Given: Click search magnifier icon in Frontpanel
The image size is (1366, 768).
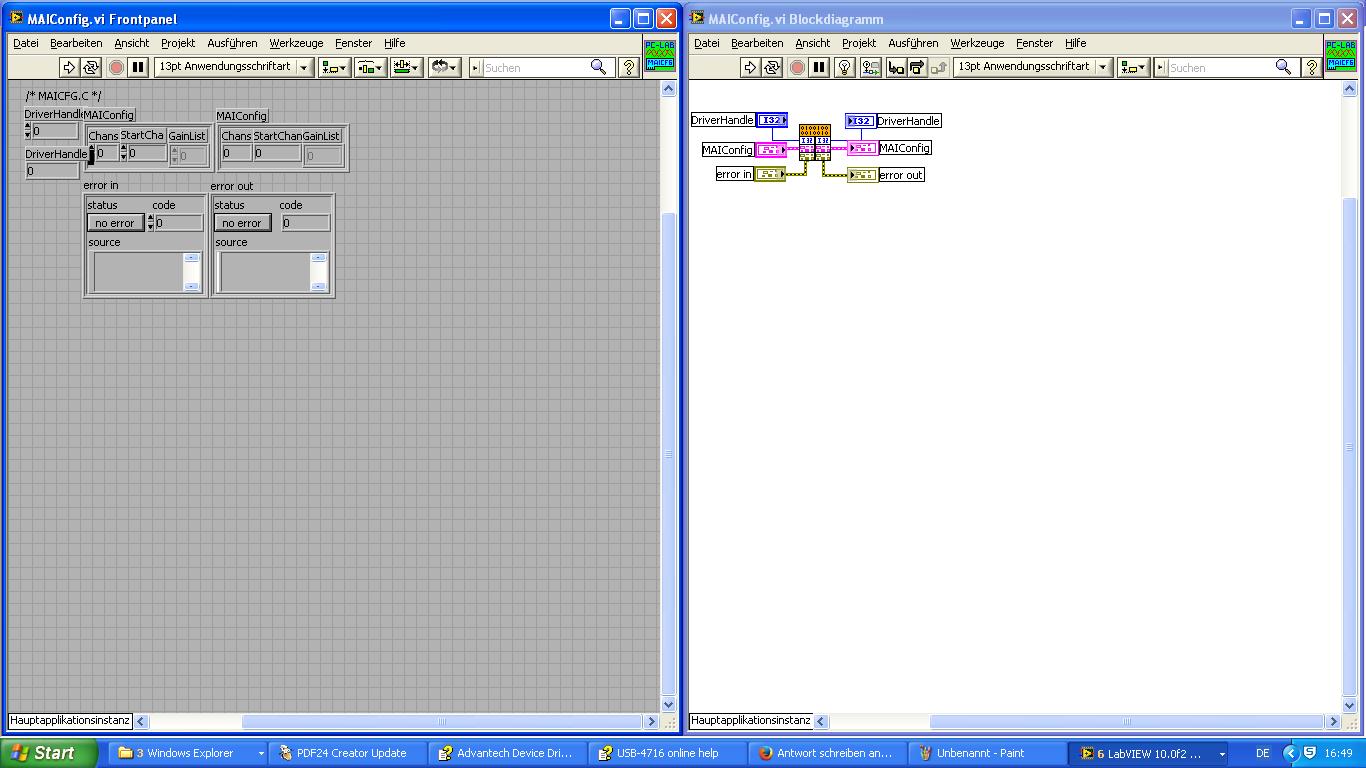Looking at the screenshot, I should pyautogui.click(x=599, y=67).
